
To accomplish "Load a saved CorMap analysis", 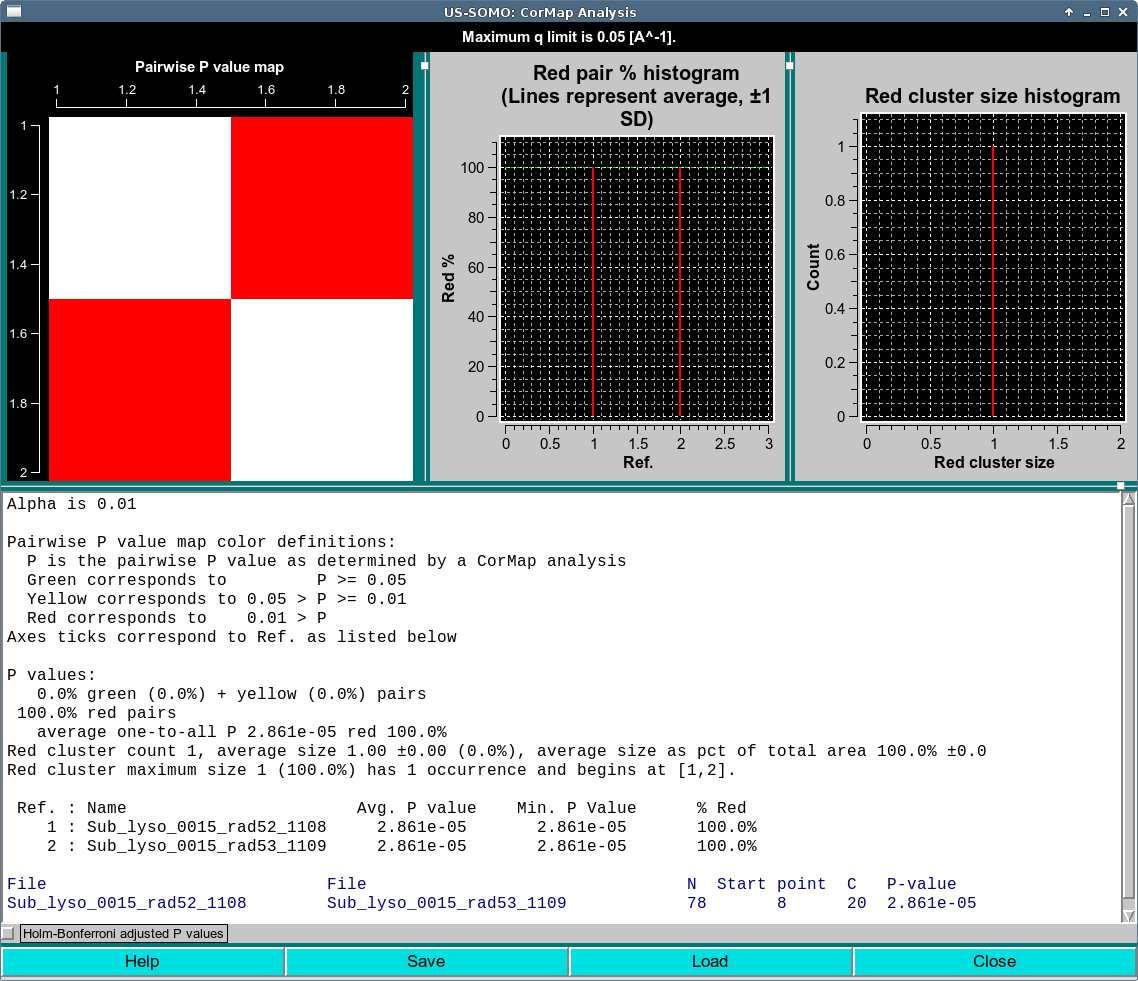I will click(x=710, y=961).
